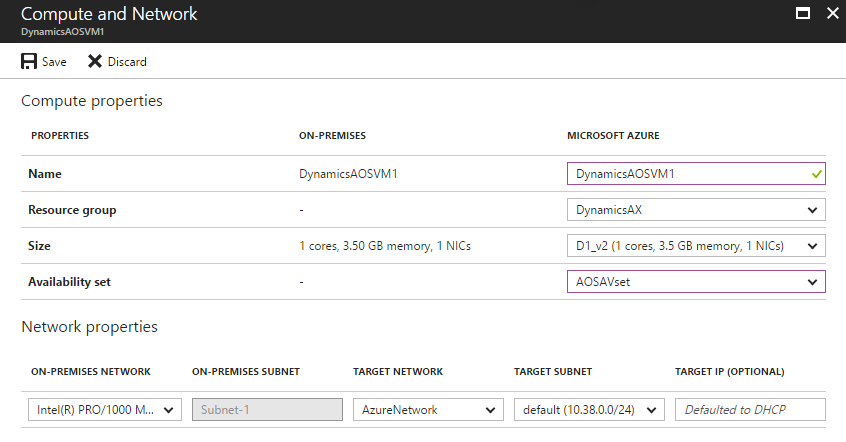Click the Resource group dropdown arrow
This screenshot has height=442, width=846.
tap(811, 210)
